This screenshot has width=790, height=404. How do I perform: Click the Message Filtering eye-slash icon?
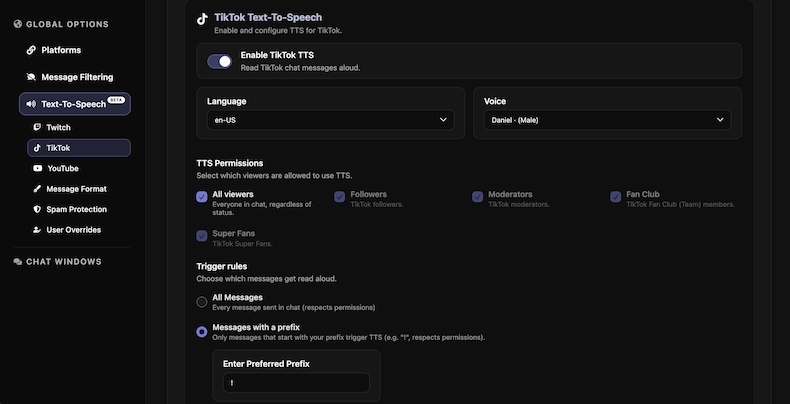[x=31, y=77]
